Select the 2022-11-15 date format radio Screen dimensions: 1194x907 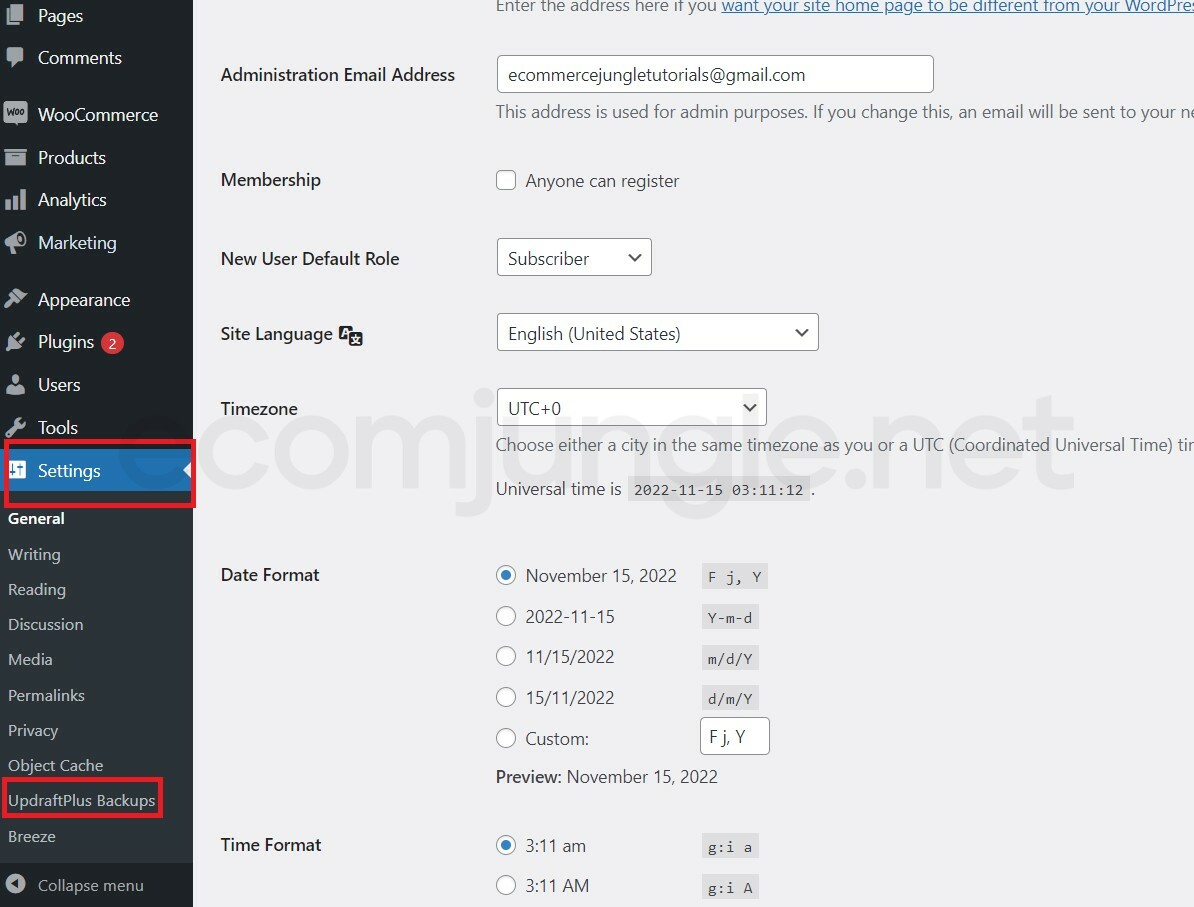coord(506,616)
